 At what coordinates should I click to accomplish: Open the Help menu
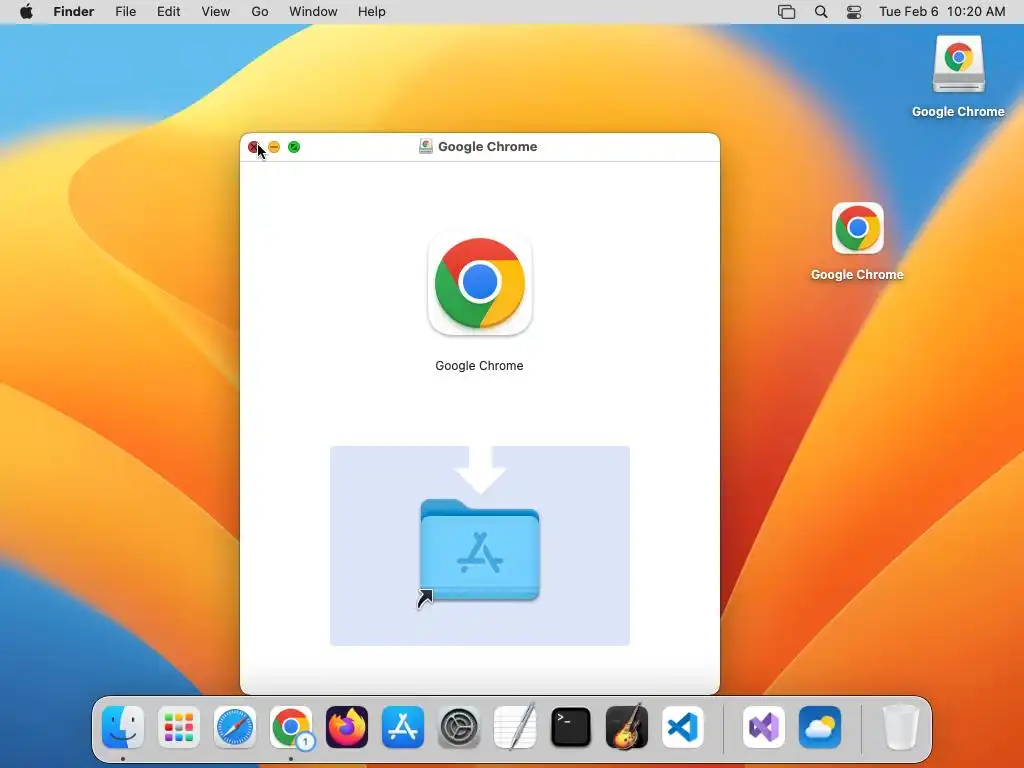pos(372,12)
